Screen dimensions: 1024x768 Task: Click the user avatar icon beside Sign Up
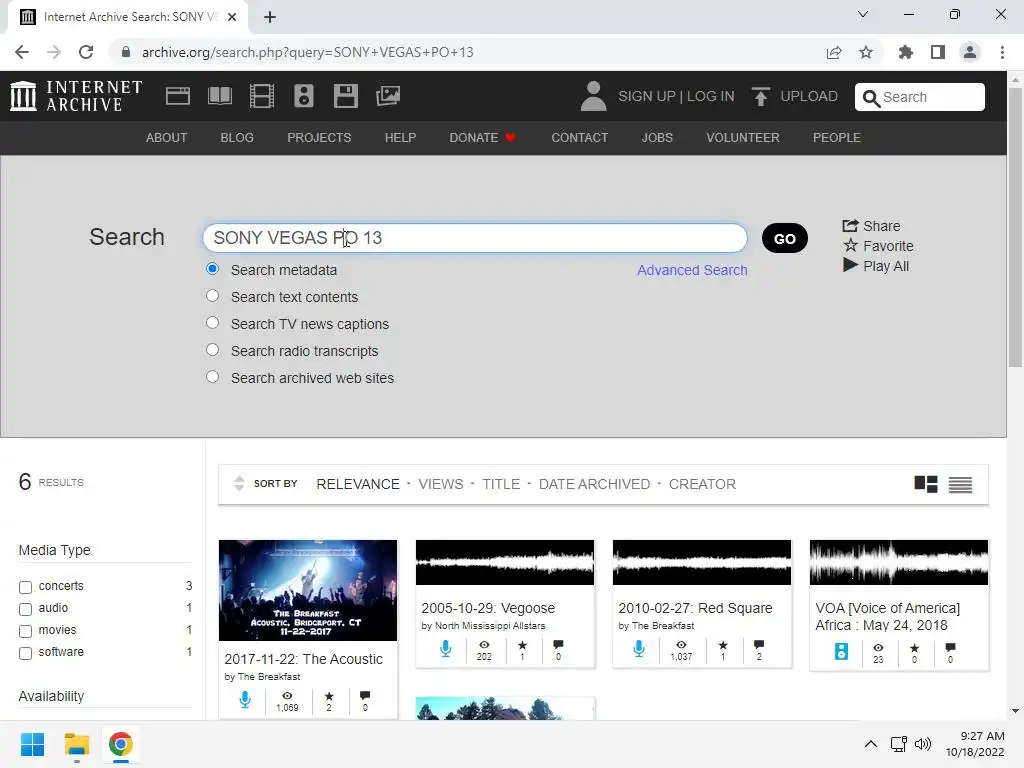click(x=593, y=96)
